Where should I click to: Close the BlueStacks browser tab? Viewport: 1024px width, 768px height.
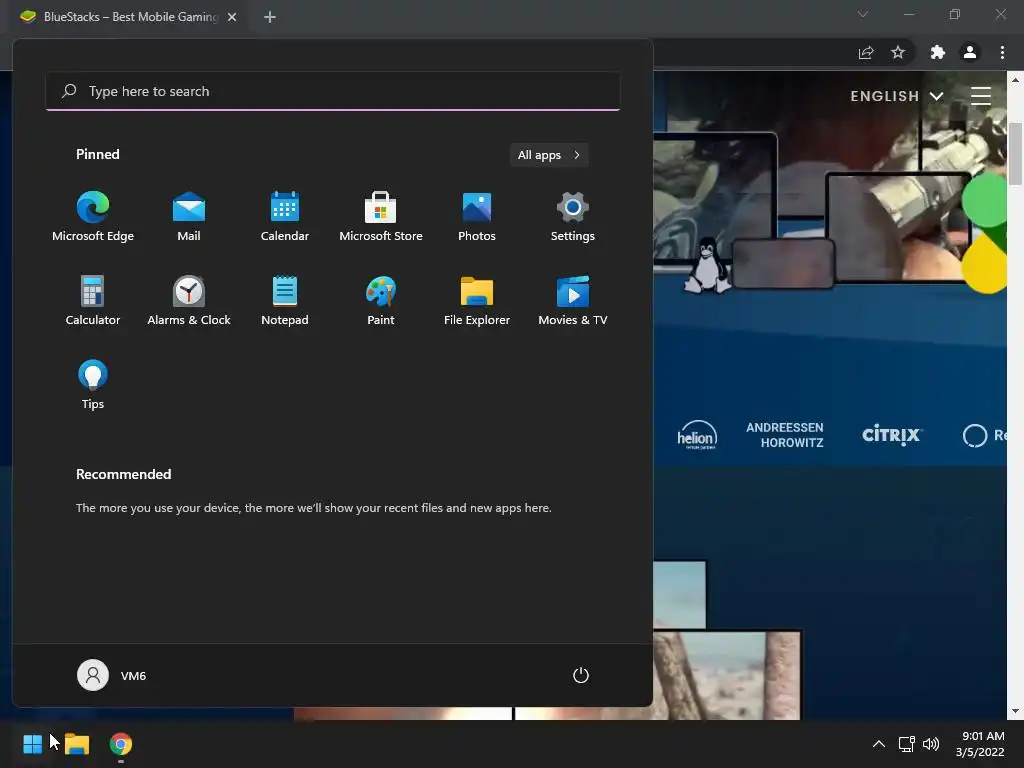[232, 17]
